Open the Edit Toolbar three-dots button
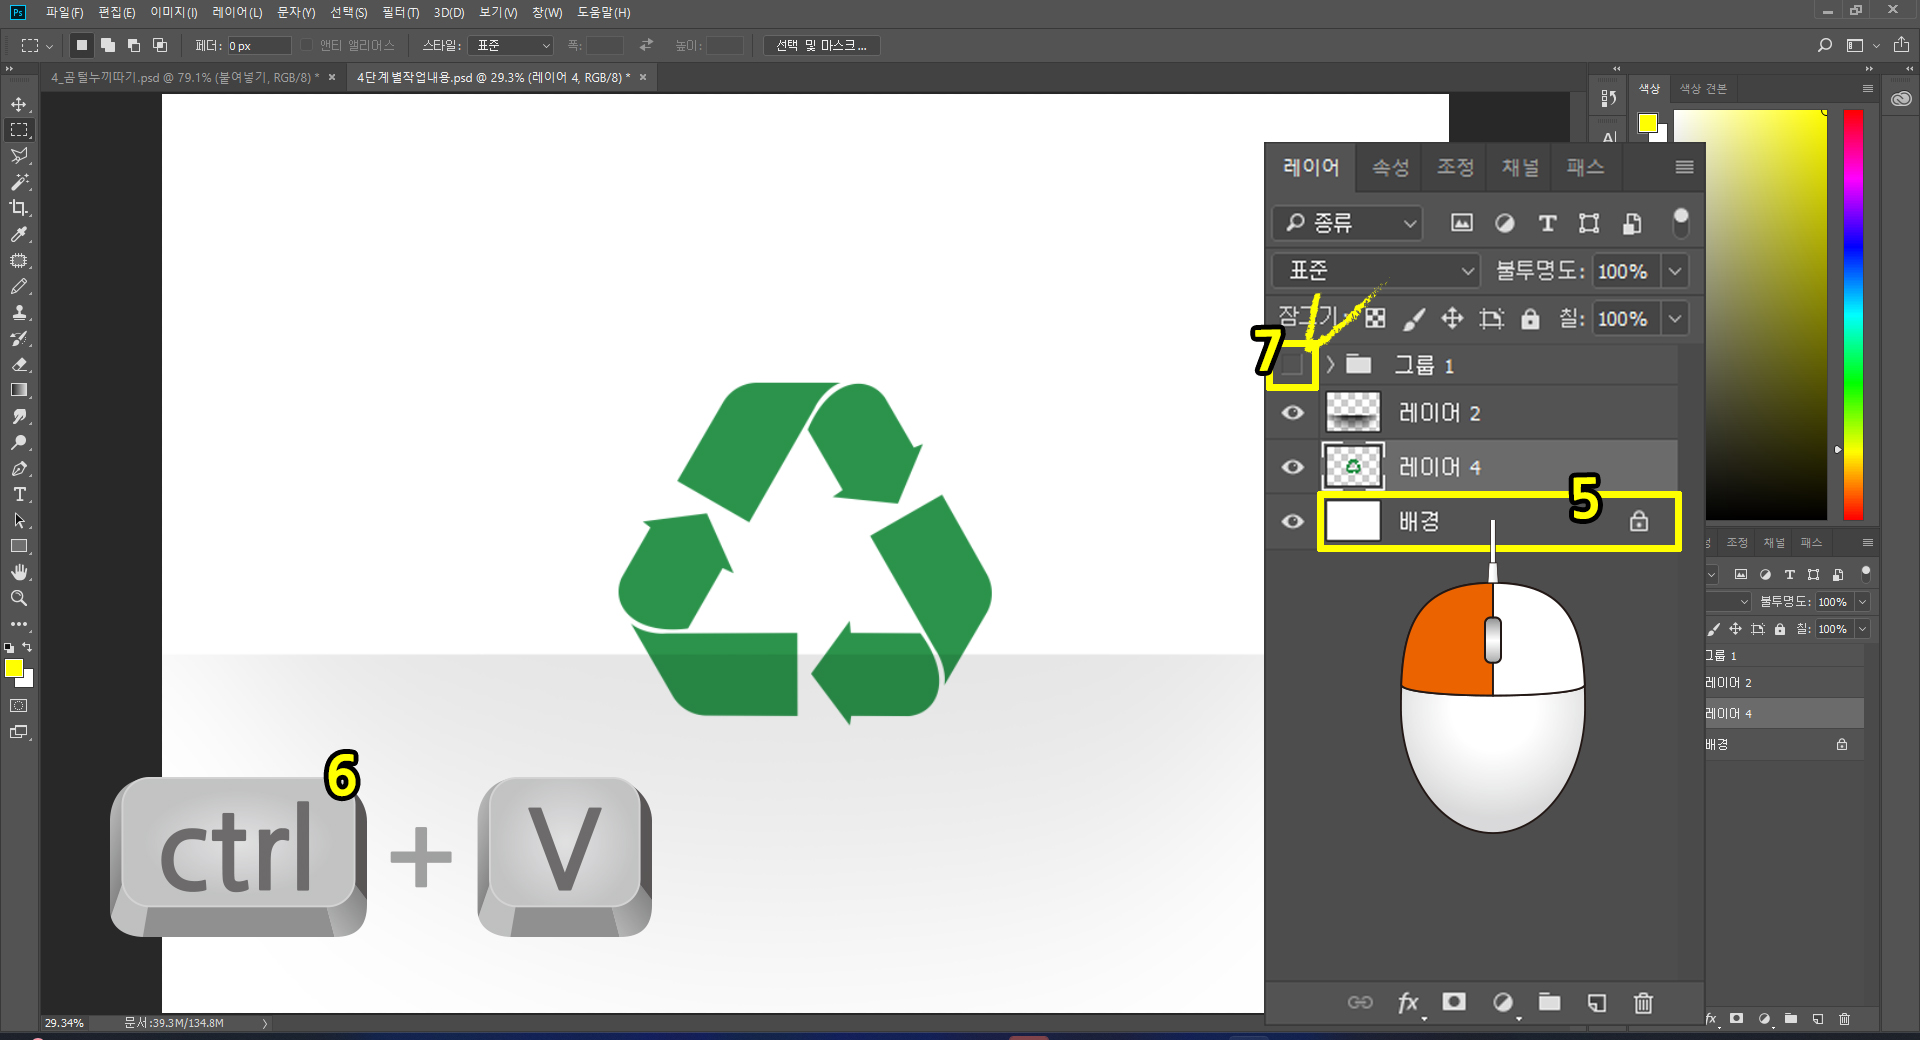The width and height of the screenshot is (1920, 1040). click(19, 624)
